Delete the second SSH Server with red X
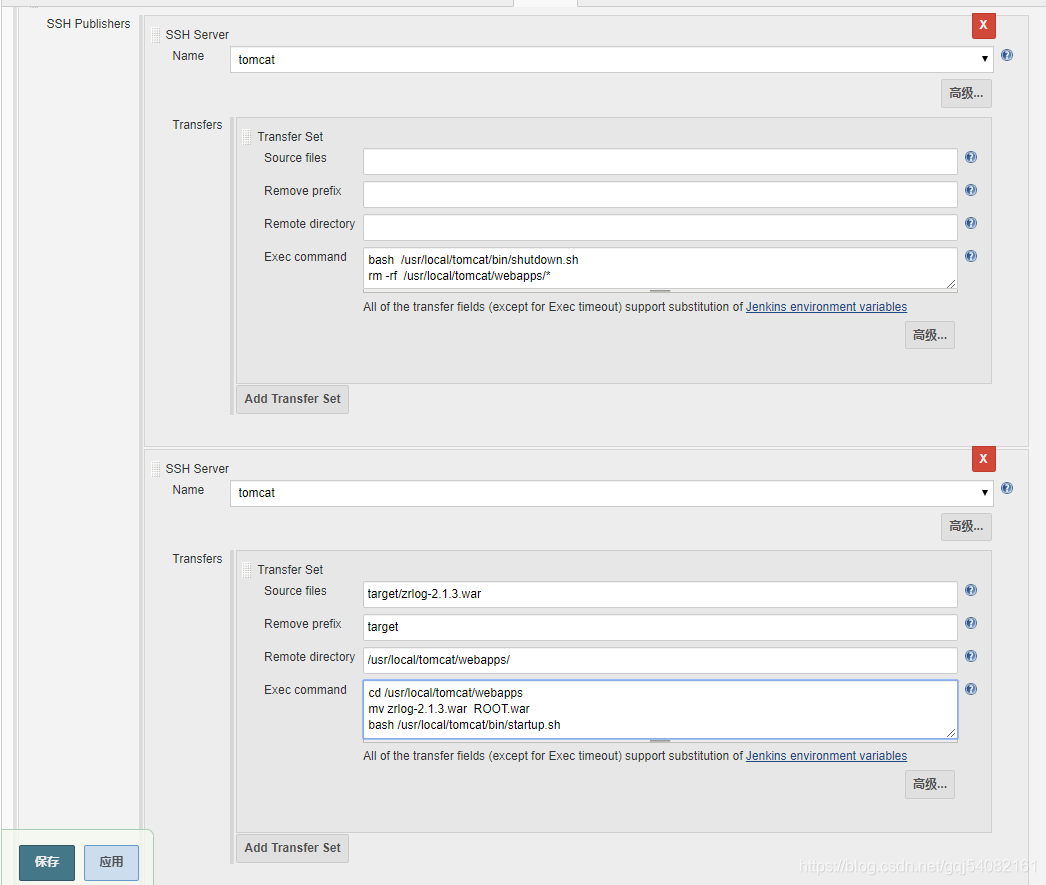 tap(983, 459)
